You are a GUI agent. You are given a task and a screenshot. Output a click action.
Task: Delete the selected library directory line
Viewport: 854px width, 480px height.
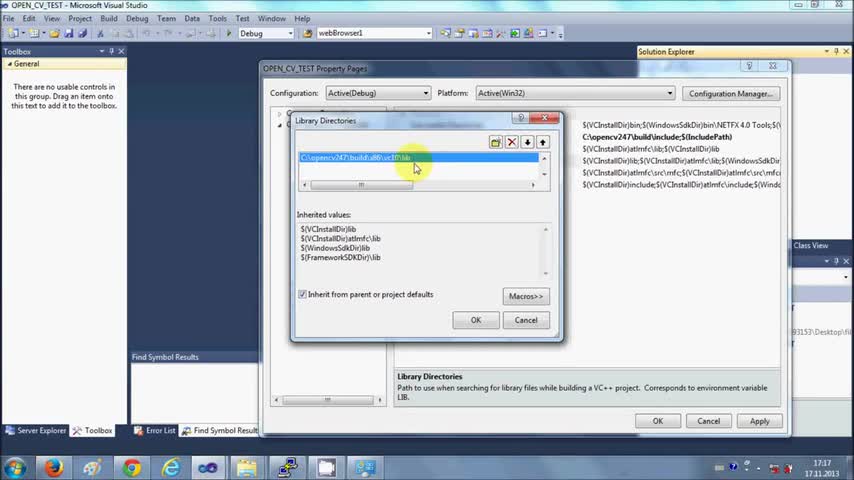click(x=511, y=142)
